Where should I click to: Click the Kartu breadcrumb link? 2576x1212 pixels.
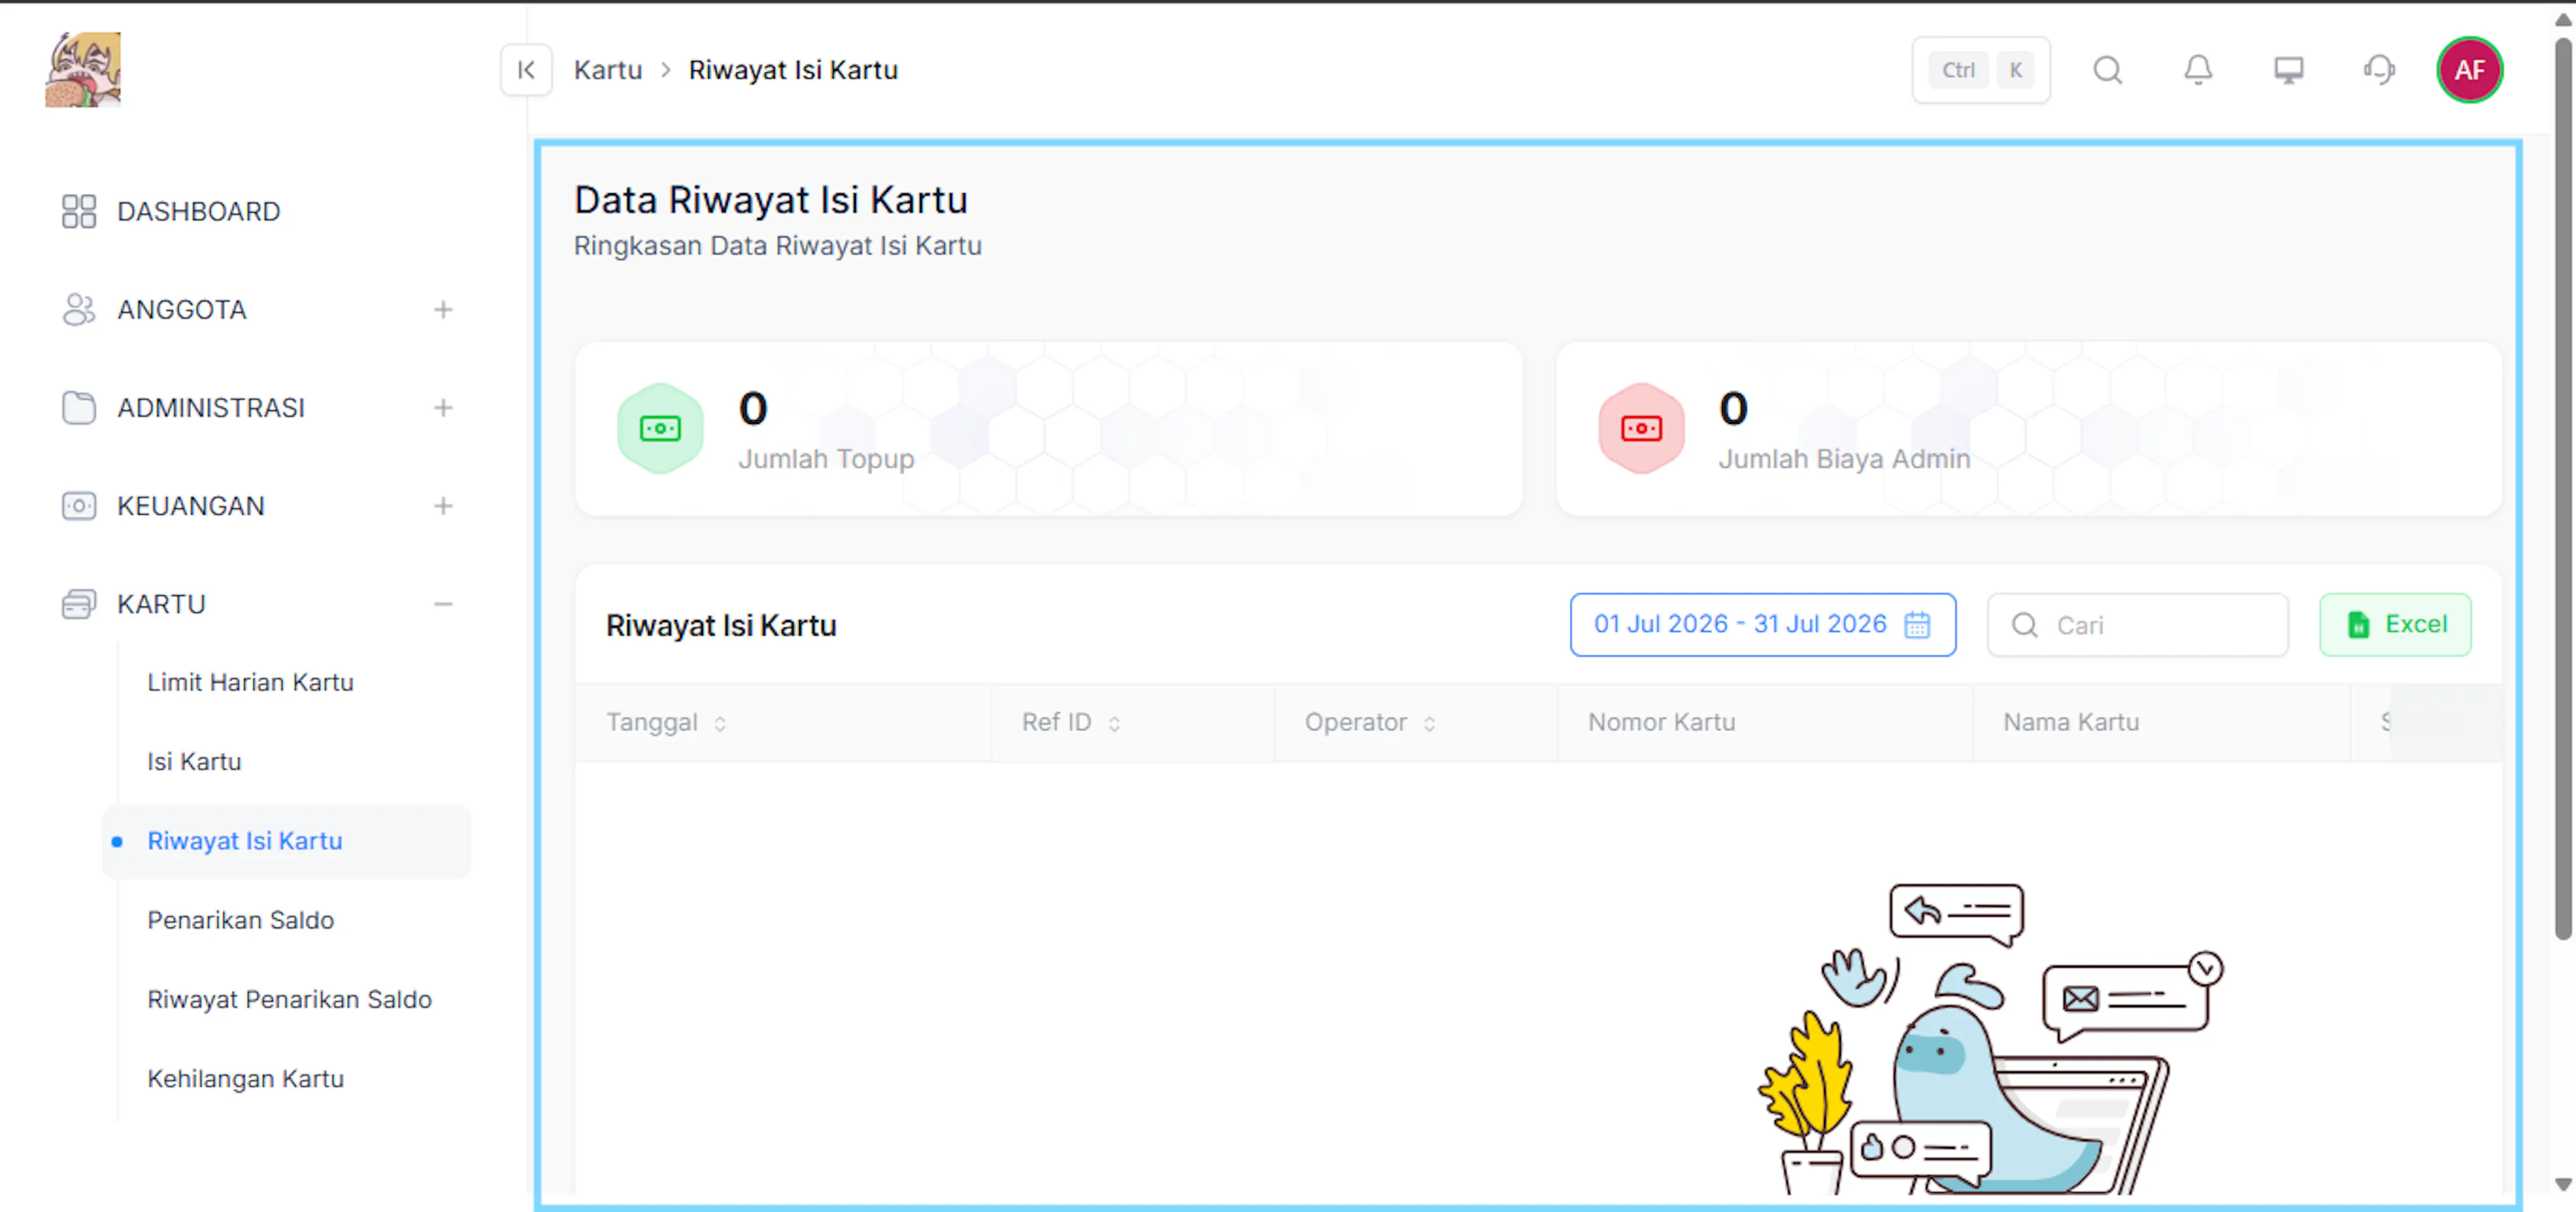coord(608,70)
